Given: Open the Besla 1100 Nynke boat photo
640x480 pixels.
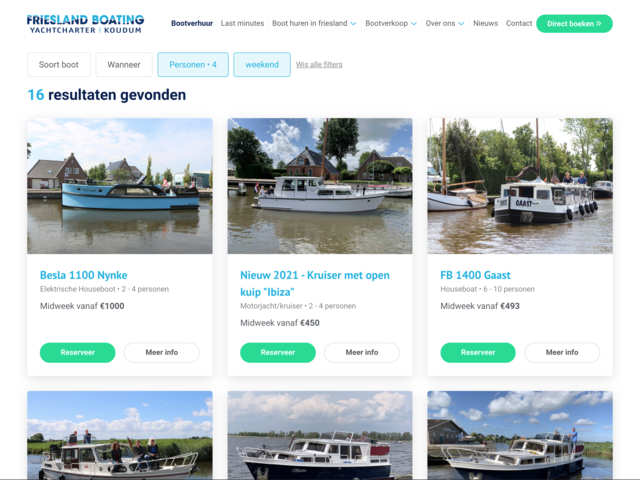Looking at the screenshot, I should (120, 186).
